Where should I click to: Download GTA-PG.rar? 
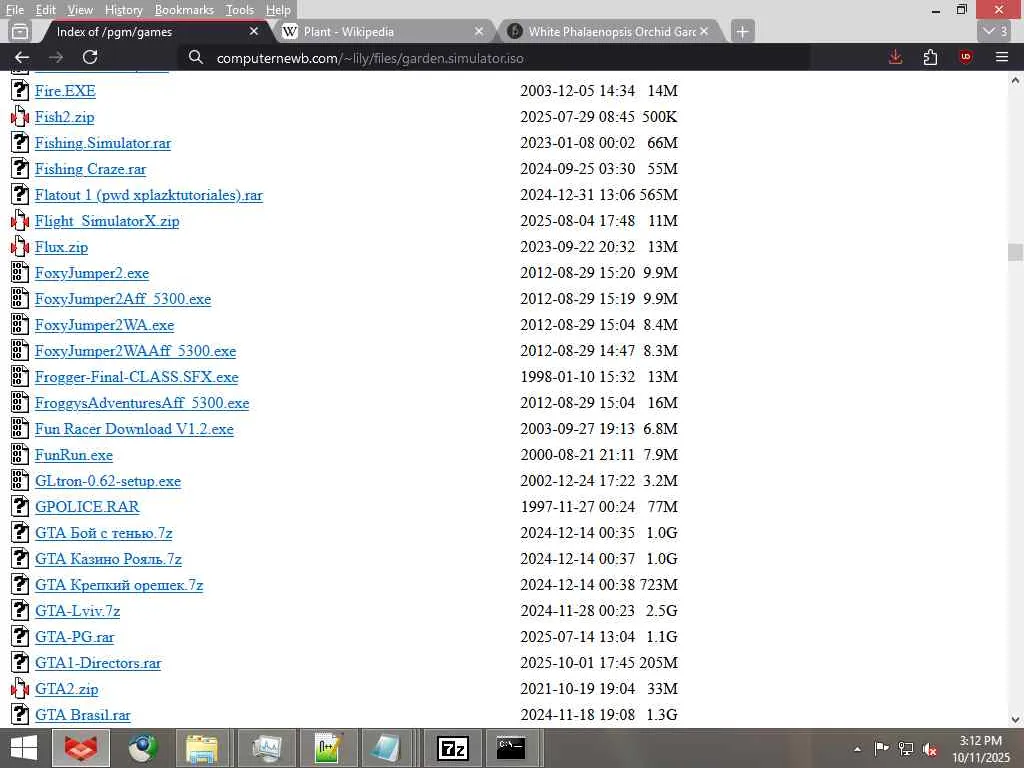pos(74,637)
